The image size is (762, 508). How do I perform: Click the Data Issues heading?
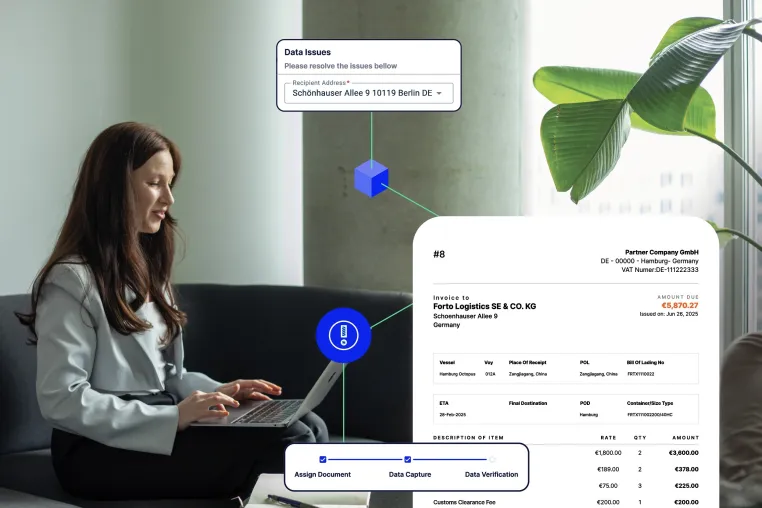pos(307,52)
